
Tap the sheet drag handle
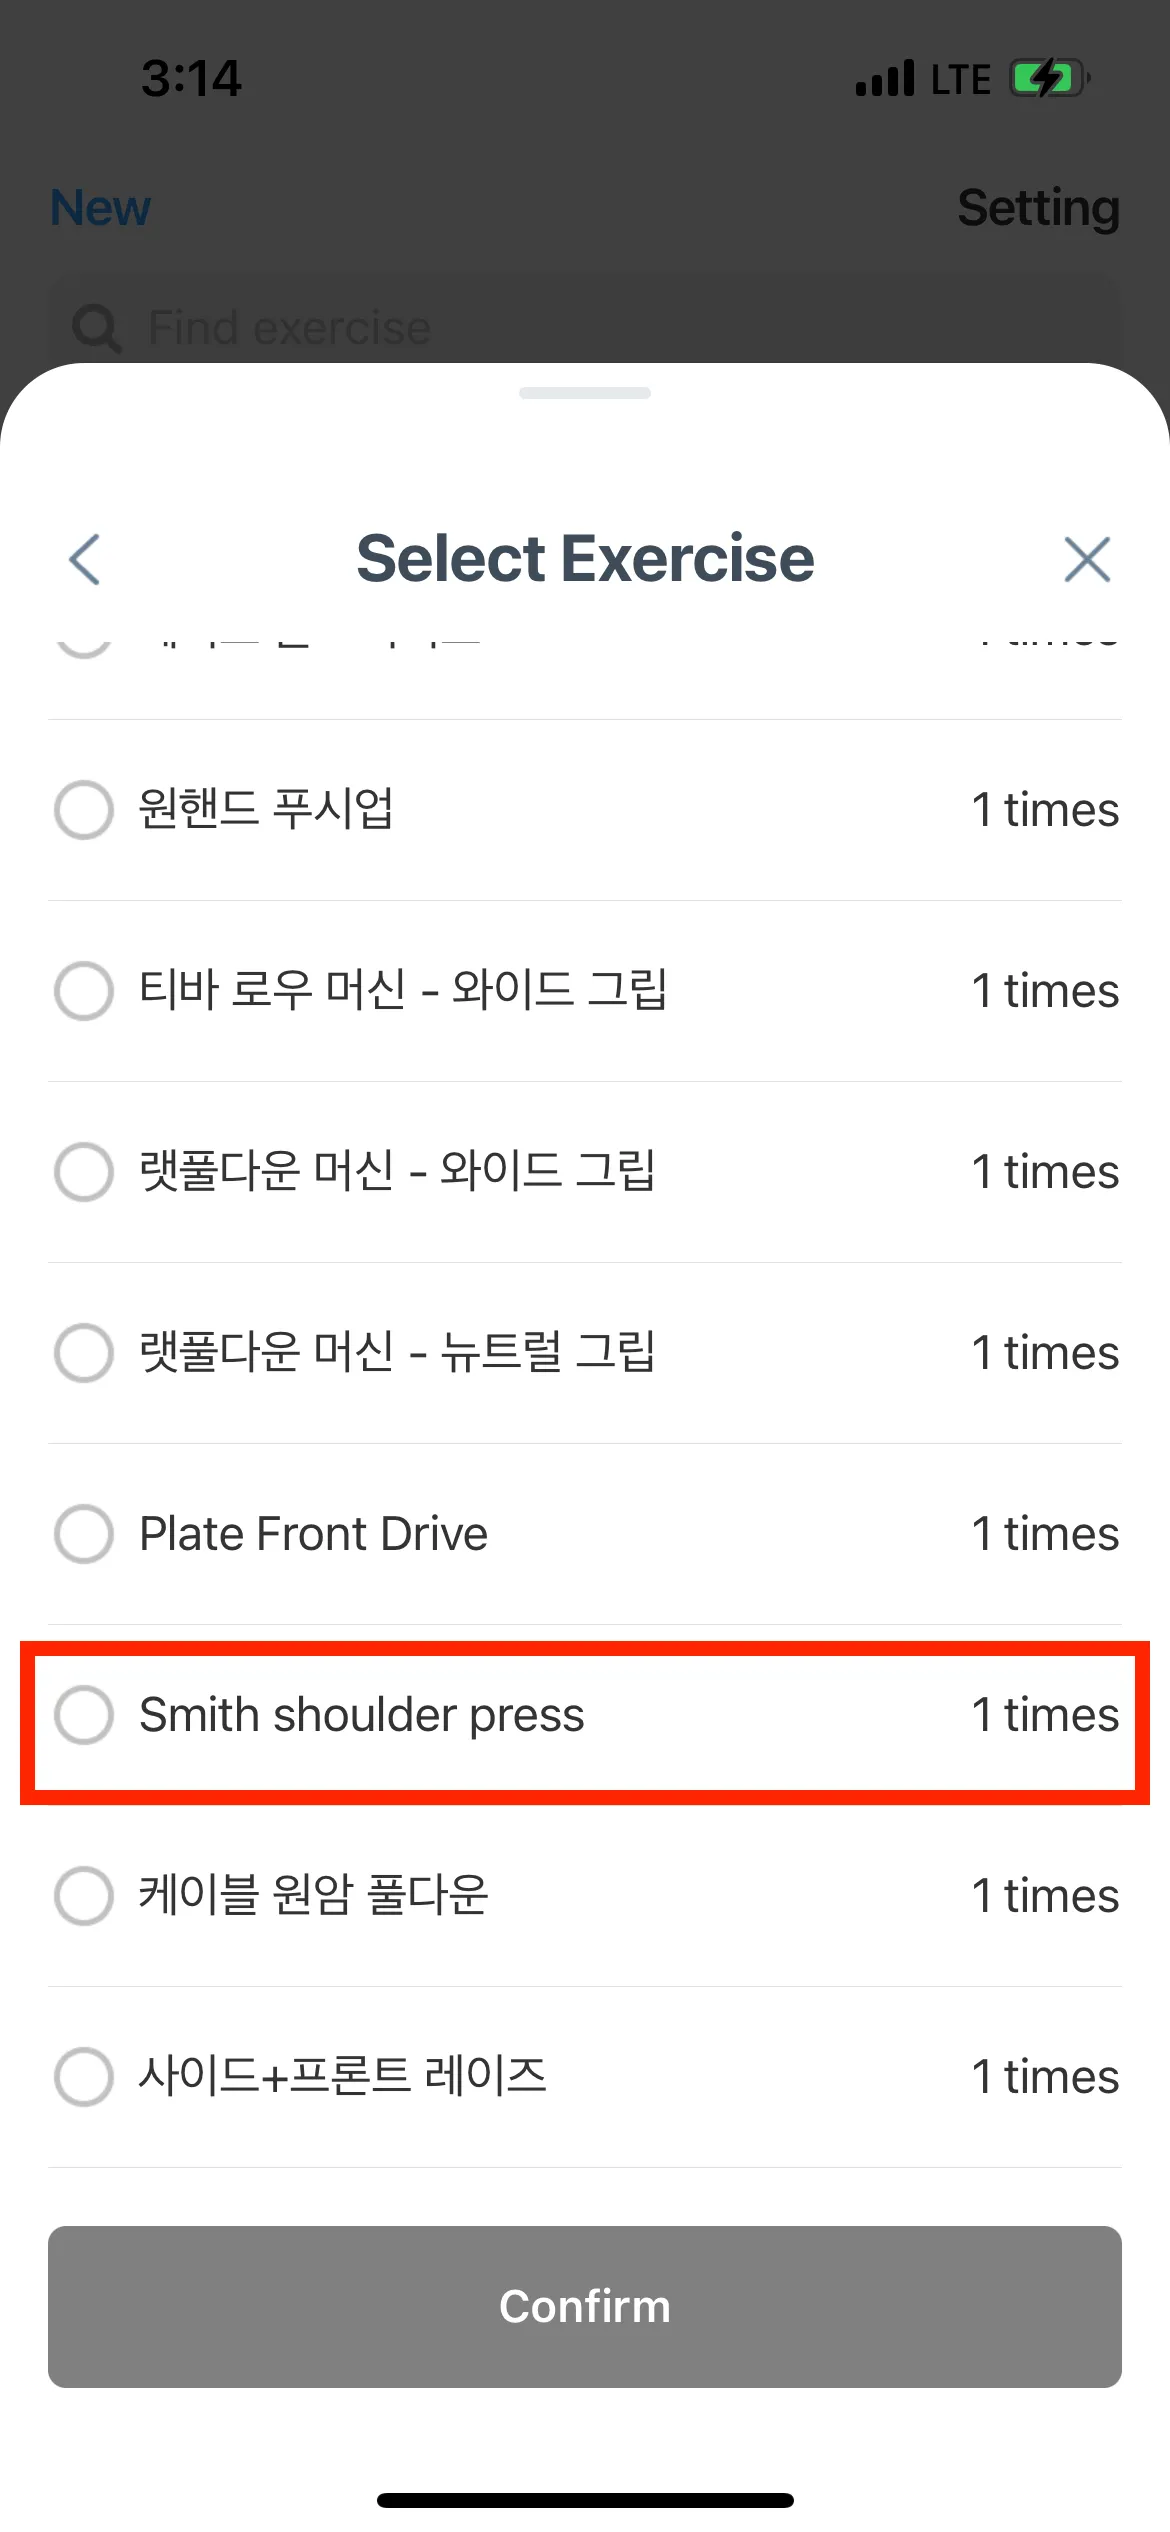pos(585,393)
